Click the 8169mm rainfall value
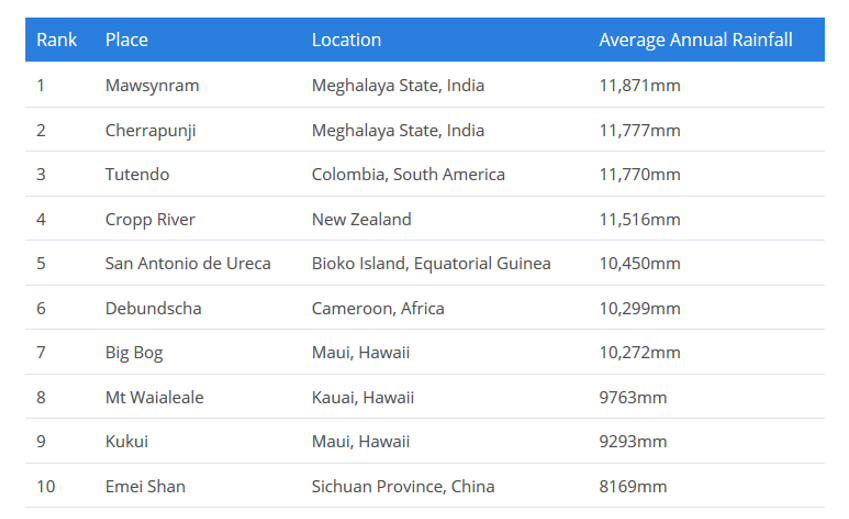This screenshot has height=519, width=849. coord(632,487)
